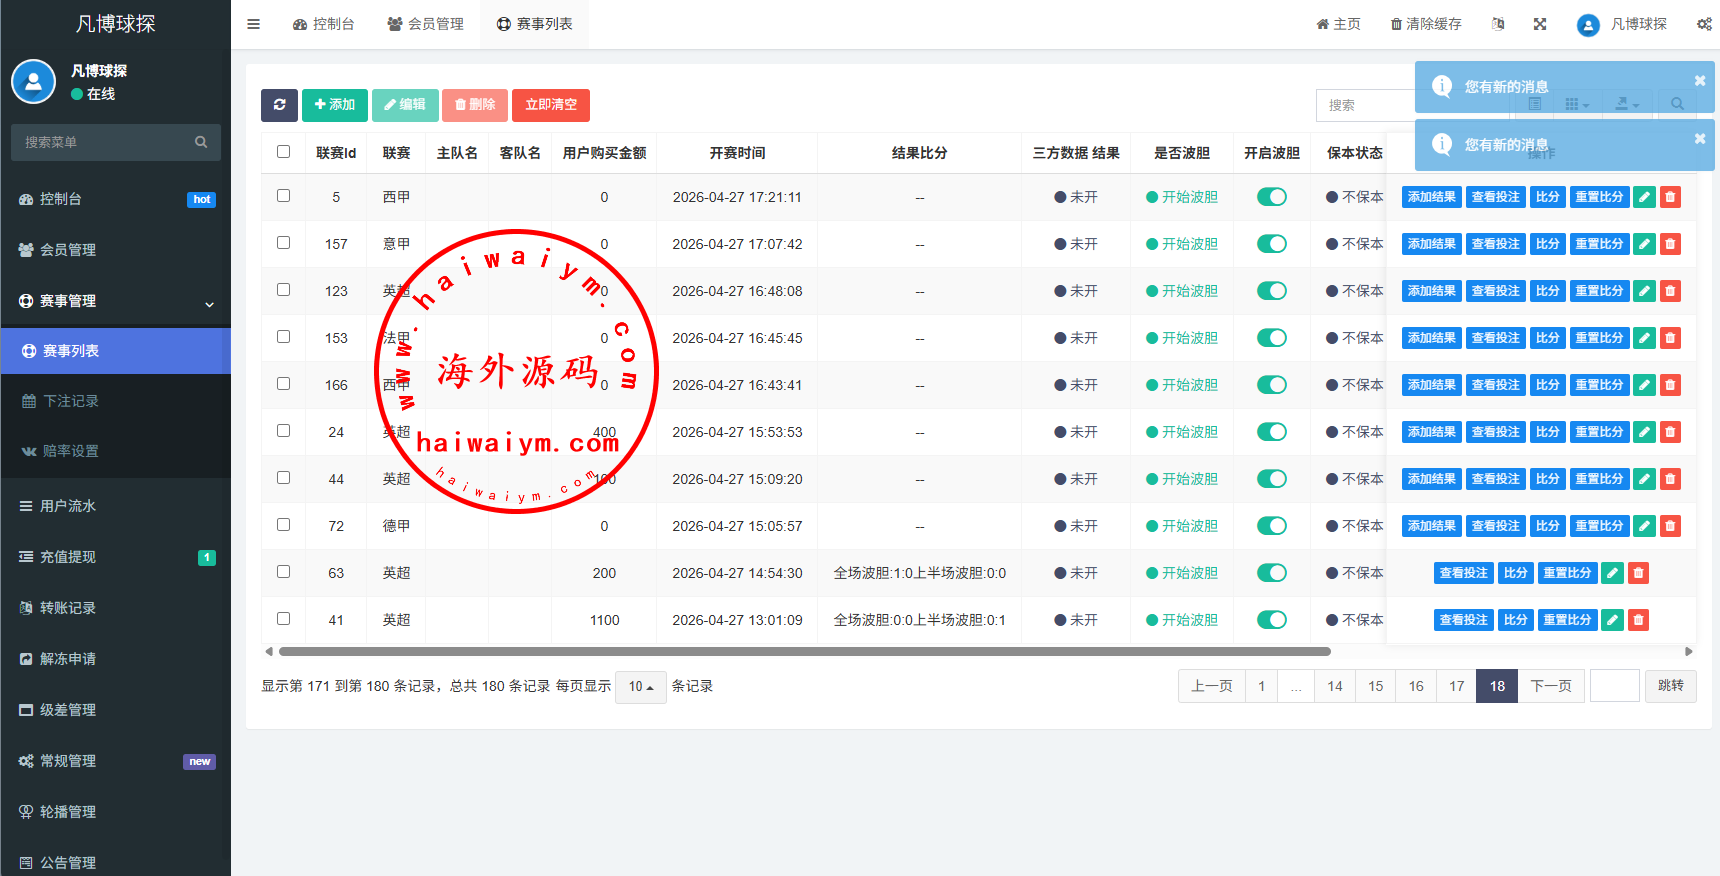Click the refresh icon button in toolbar
This screenshot has width=1720, height=876.
coord(279,105)
